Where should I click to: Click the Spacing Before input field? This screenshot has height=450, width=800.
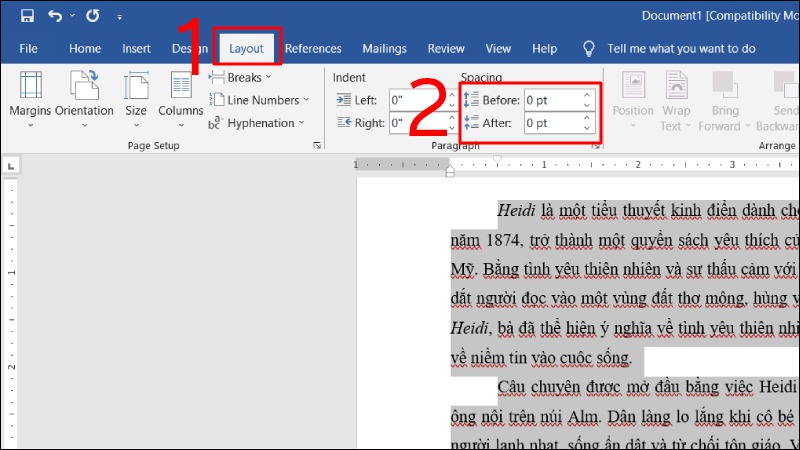552,100
